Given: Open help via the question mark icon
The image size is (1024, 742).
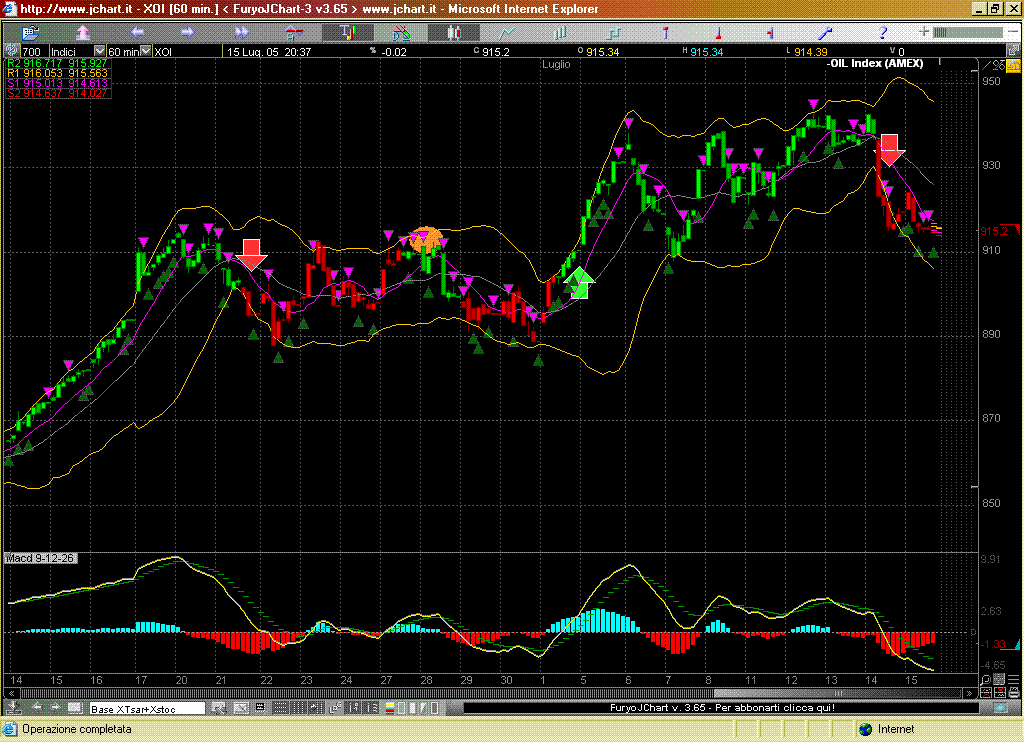Looking at the screenshot, I should pyautogui.click(x=883, y=33).
